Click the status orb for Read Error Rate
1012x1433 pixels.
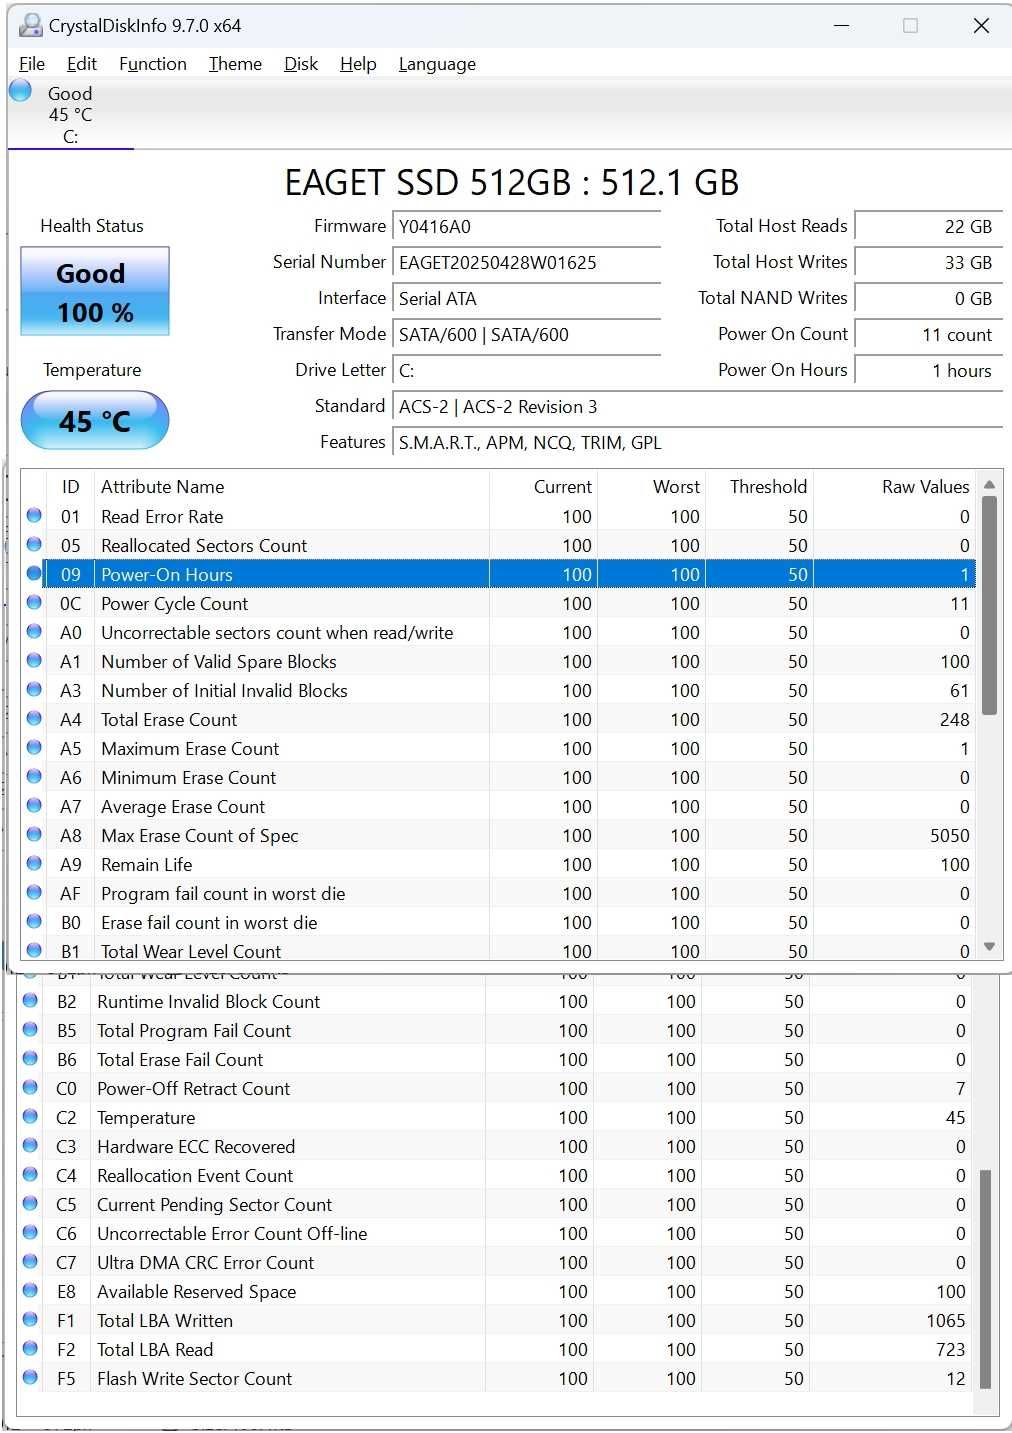click(x=34, y=516)
